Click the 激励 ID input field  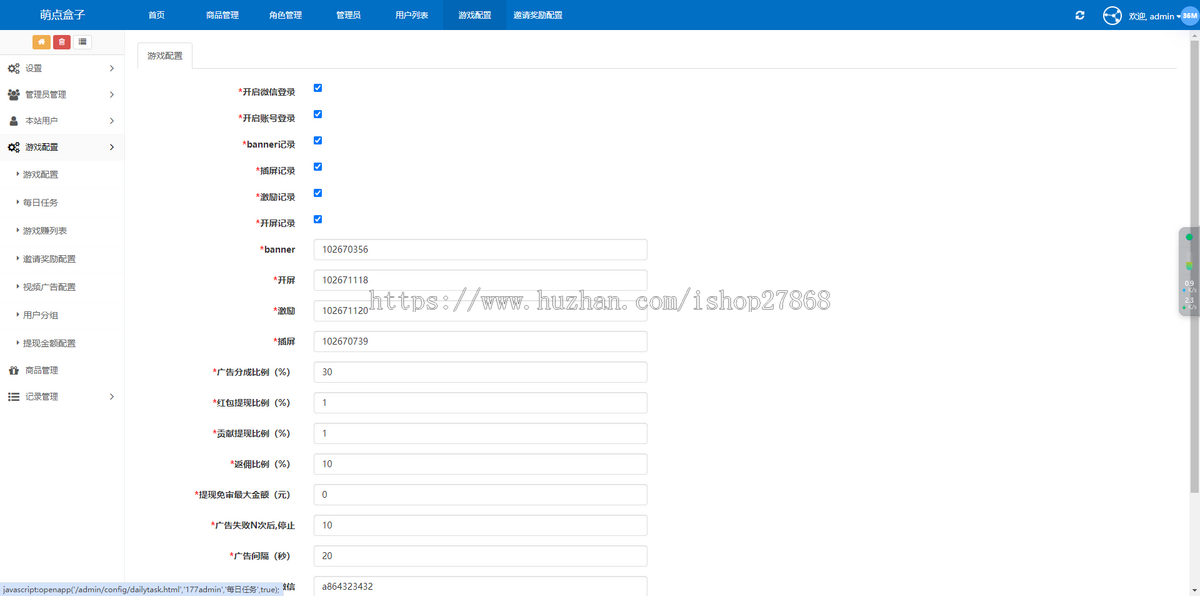(x=480, y=311)
